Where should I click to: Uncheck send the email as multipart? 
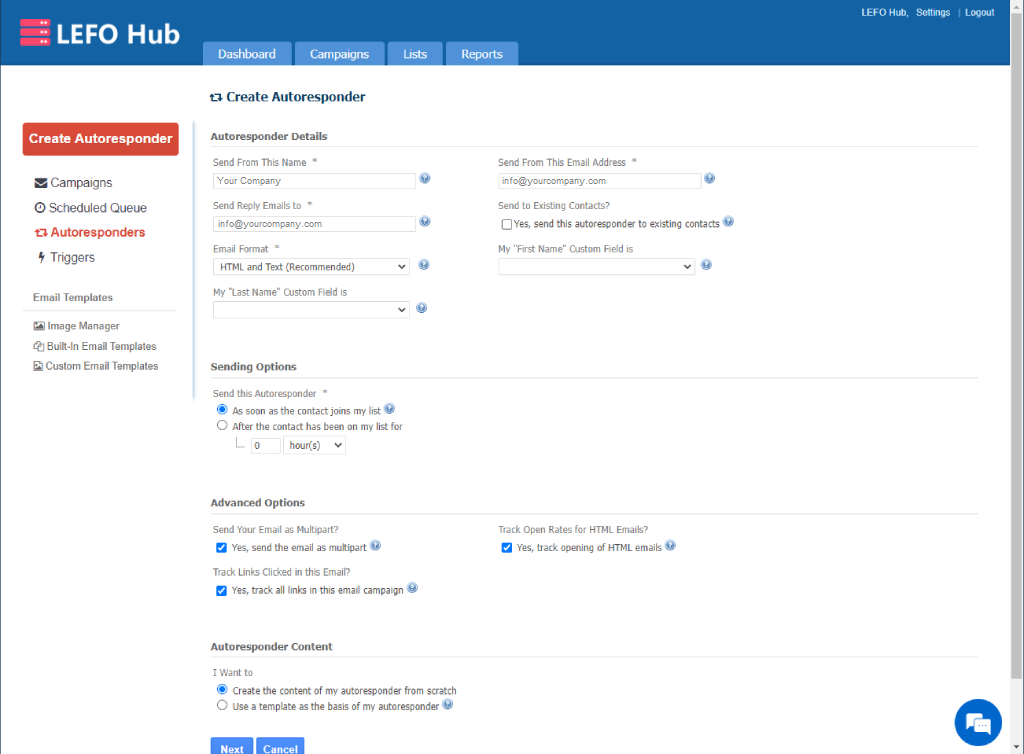tap(222, 548)
